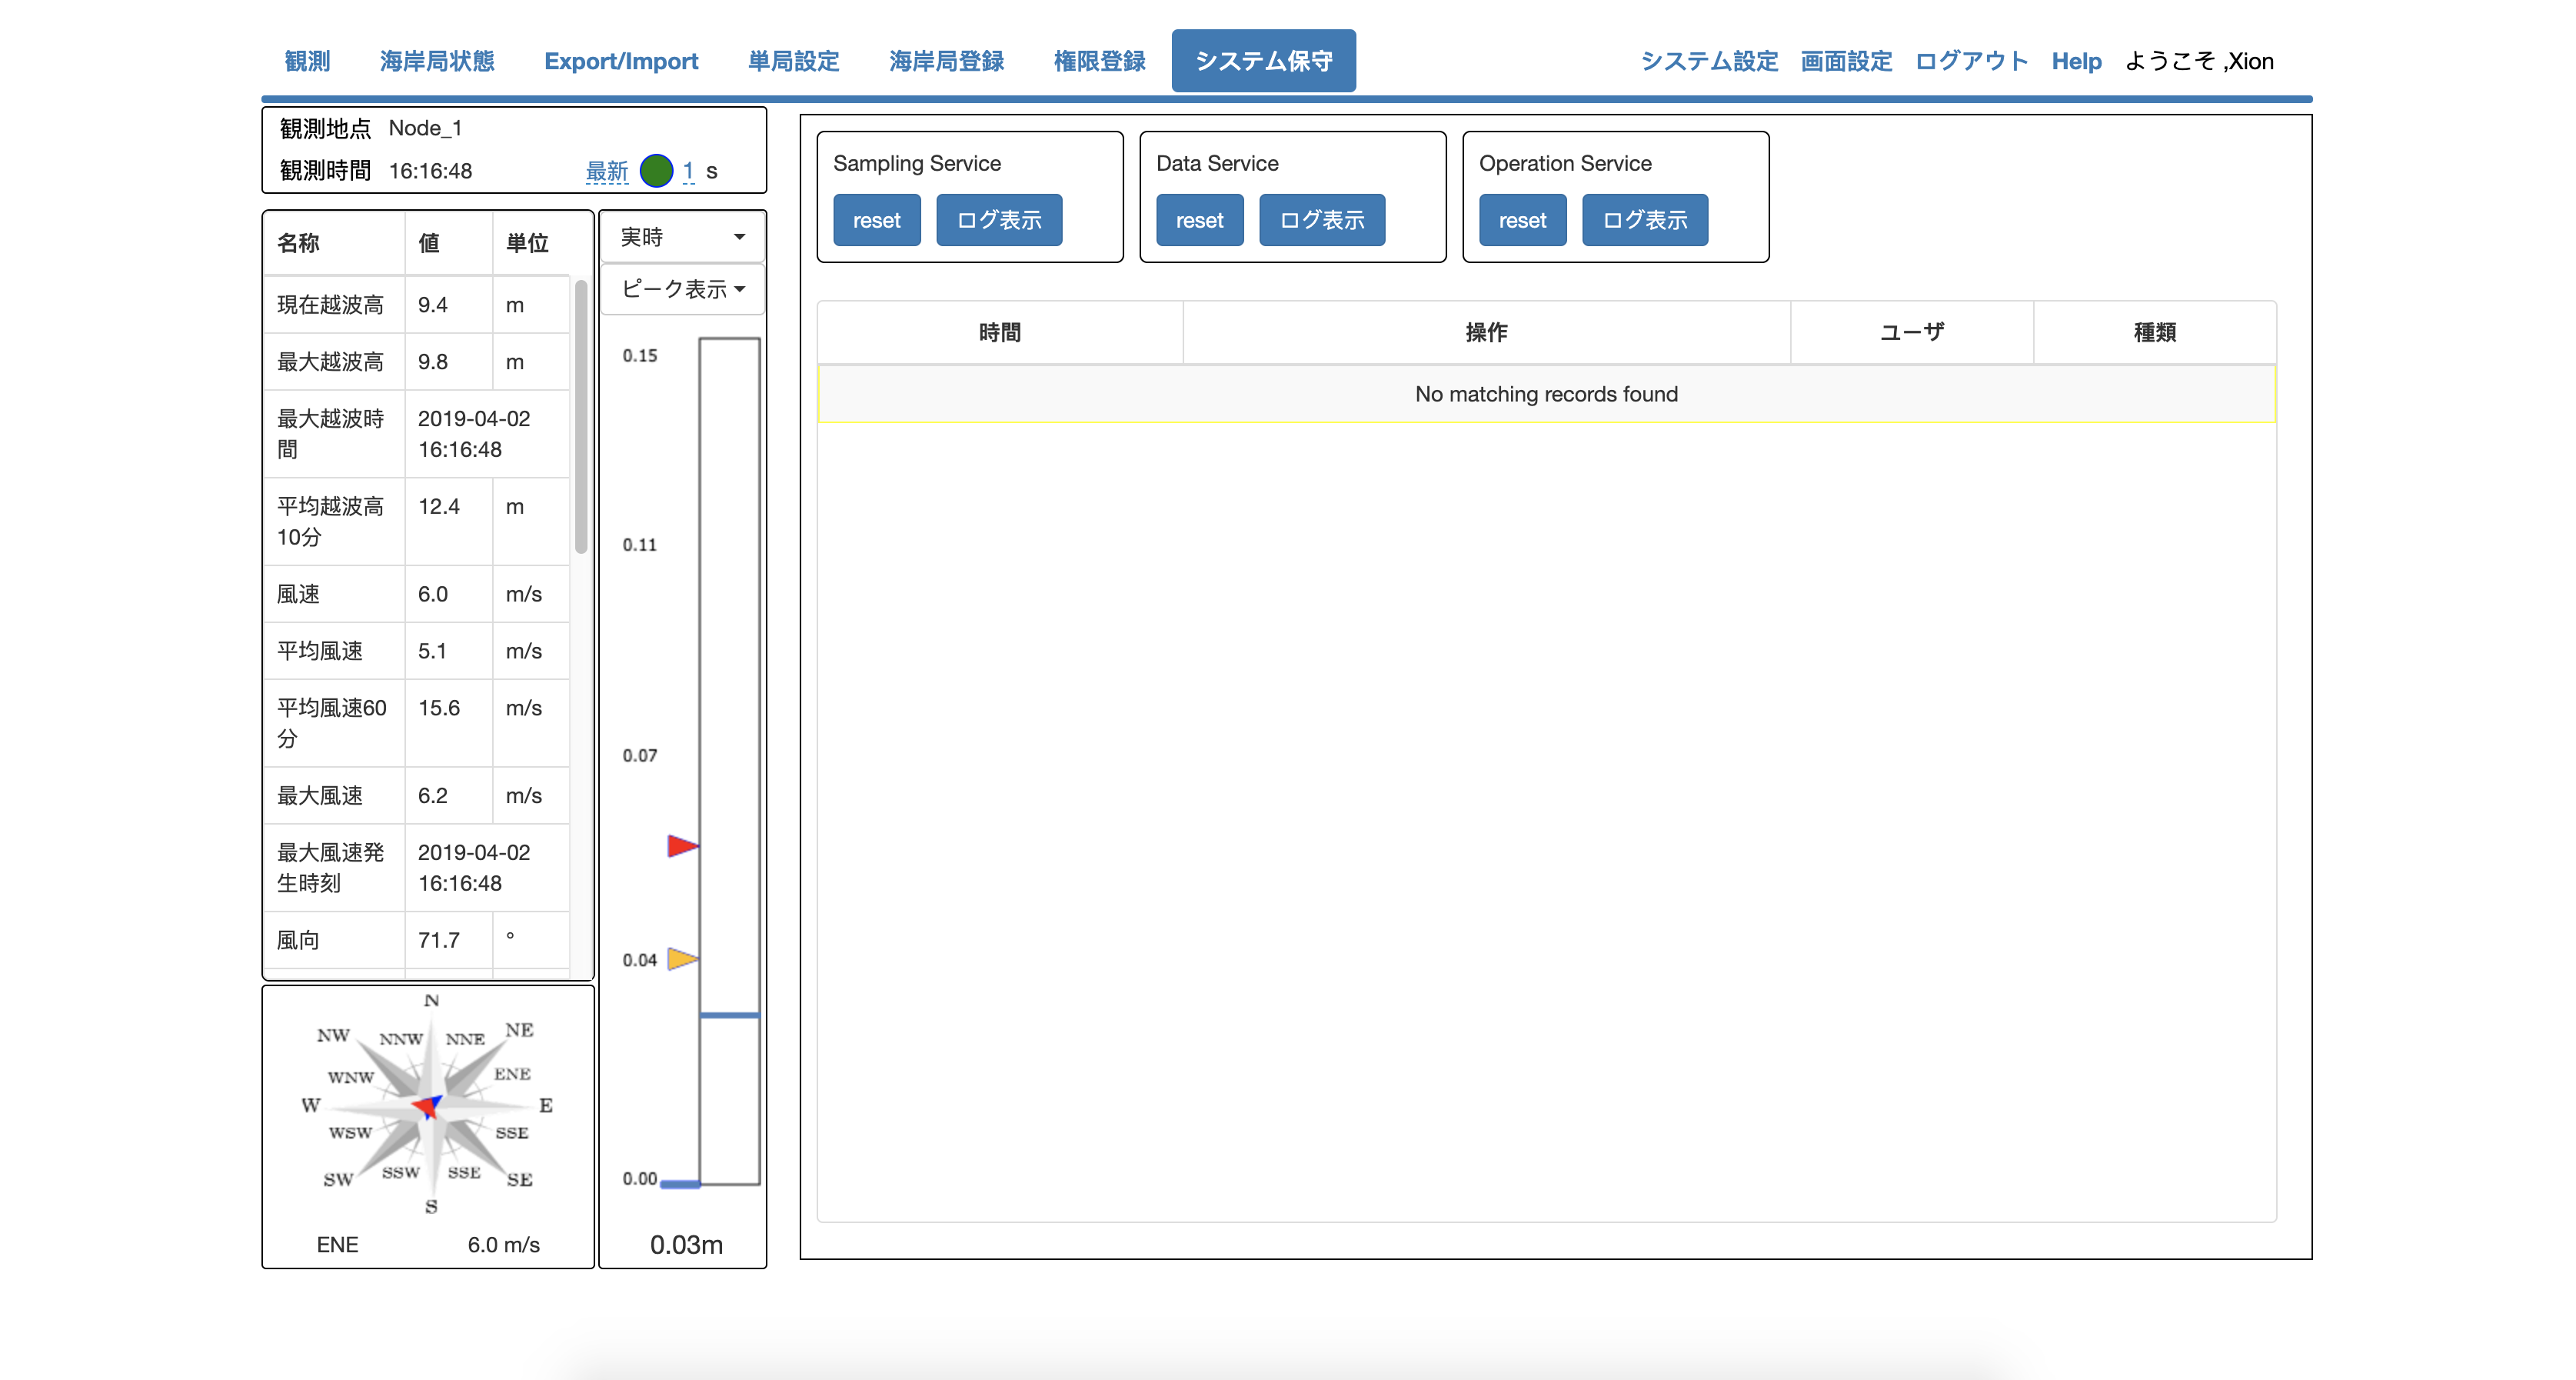Sort table by 時間 column header

(x=999, y=332)
